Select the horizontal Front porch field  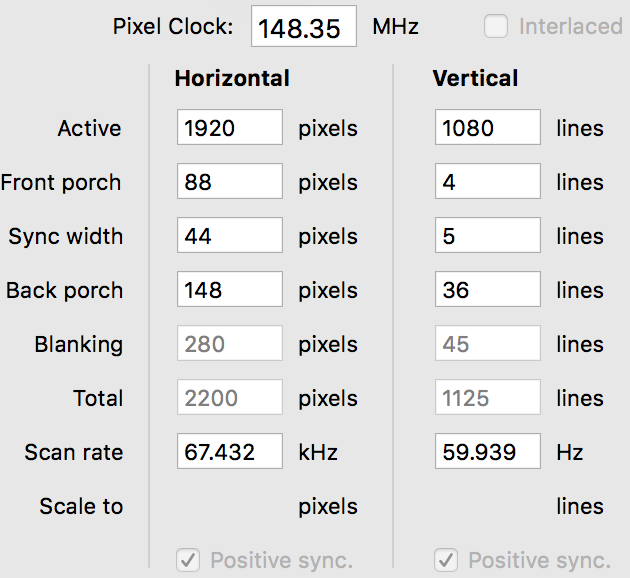point(230,182)
